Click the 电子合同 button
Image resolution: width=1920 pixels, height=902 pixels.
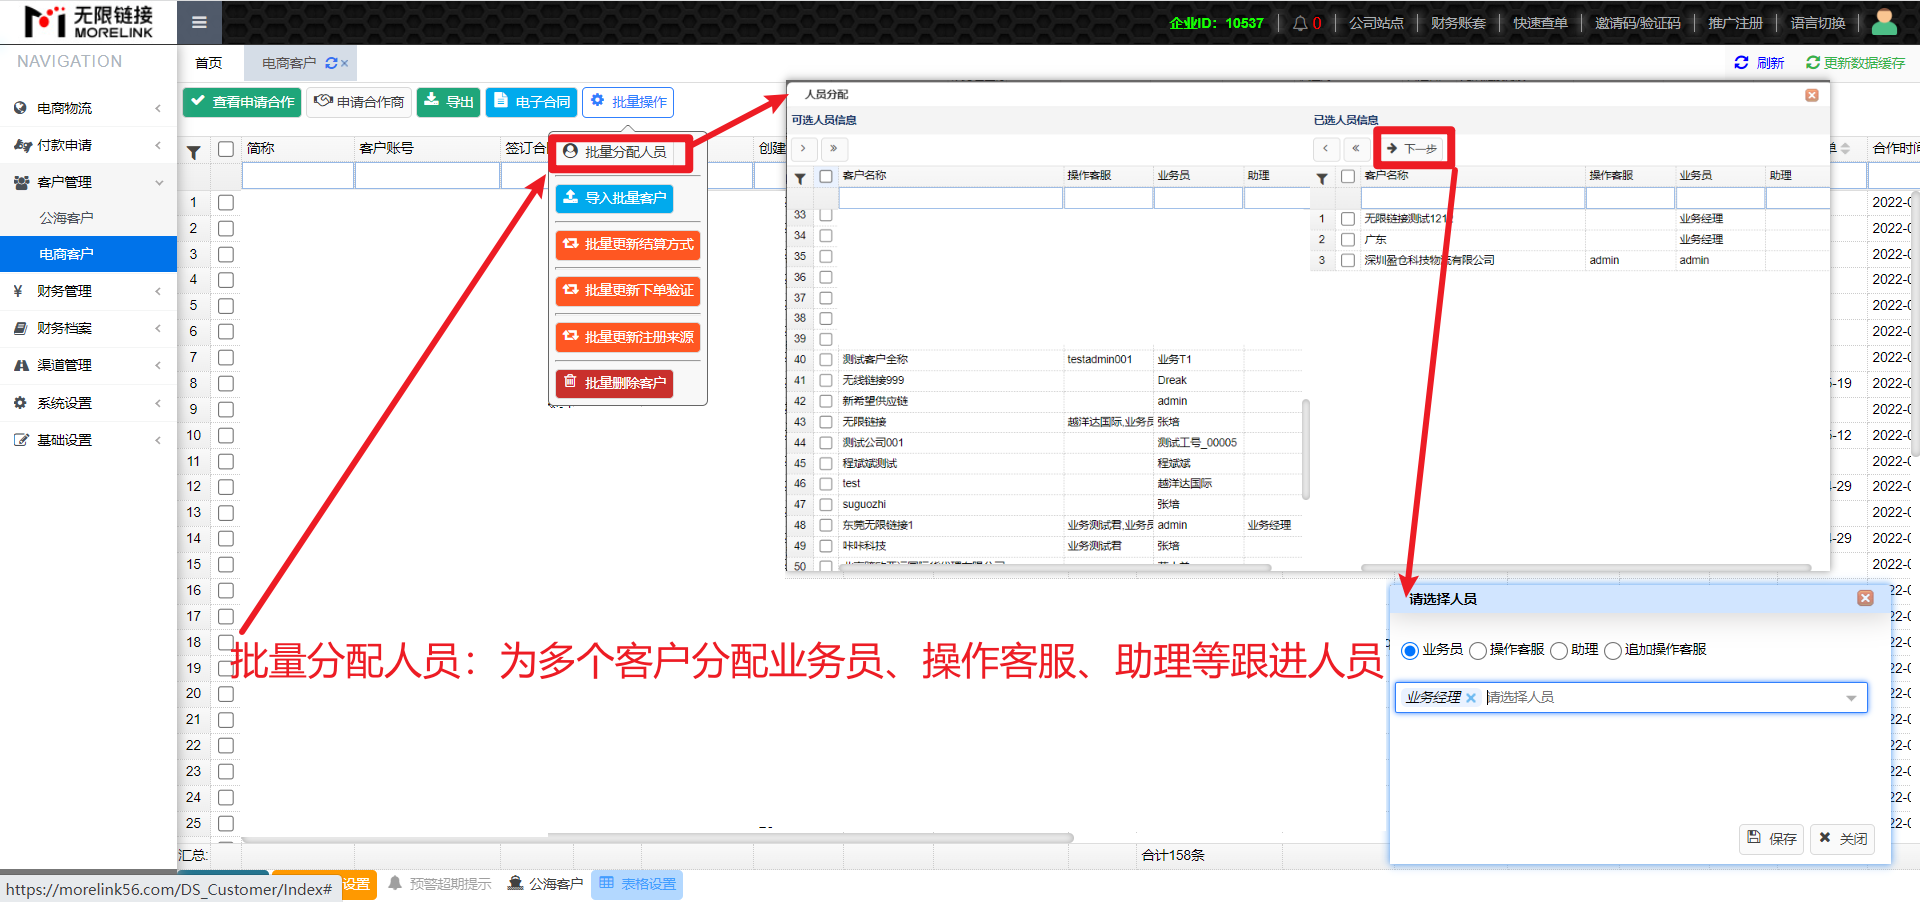point(532,102)
